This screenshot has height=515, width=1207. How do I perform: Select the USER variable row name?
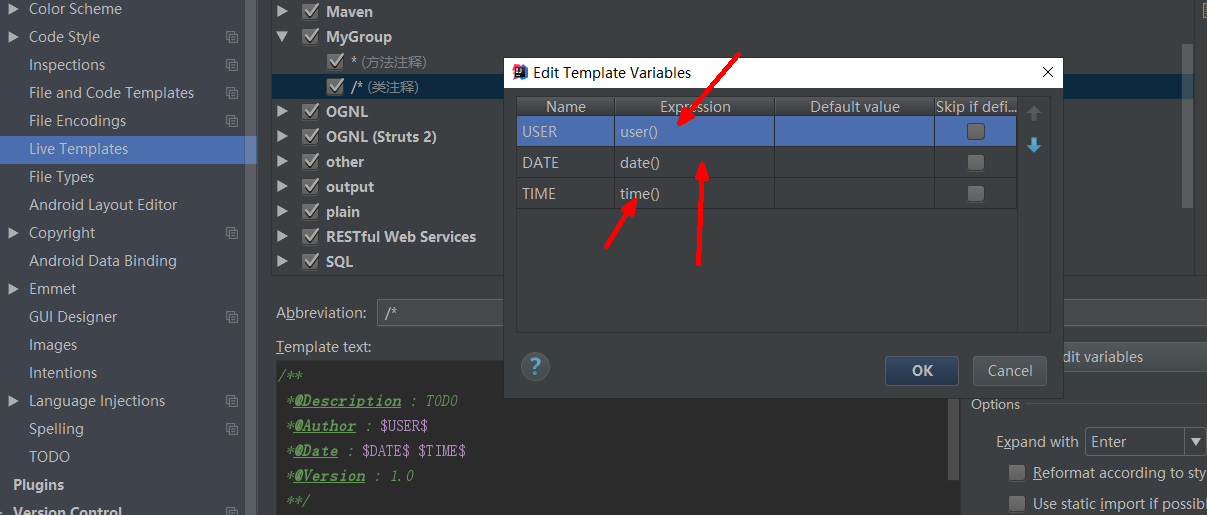click(x=566, y=132)
